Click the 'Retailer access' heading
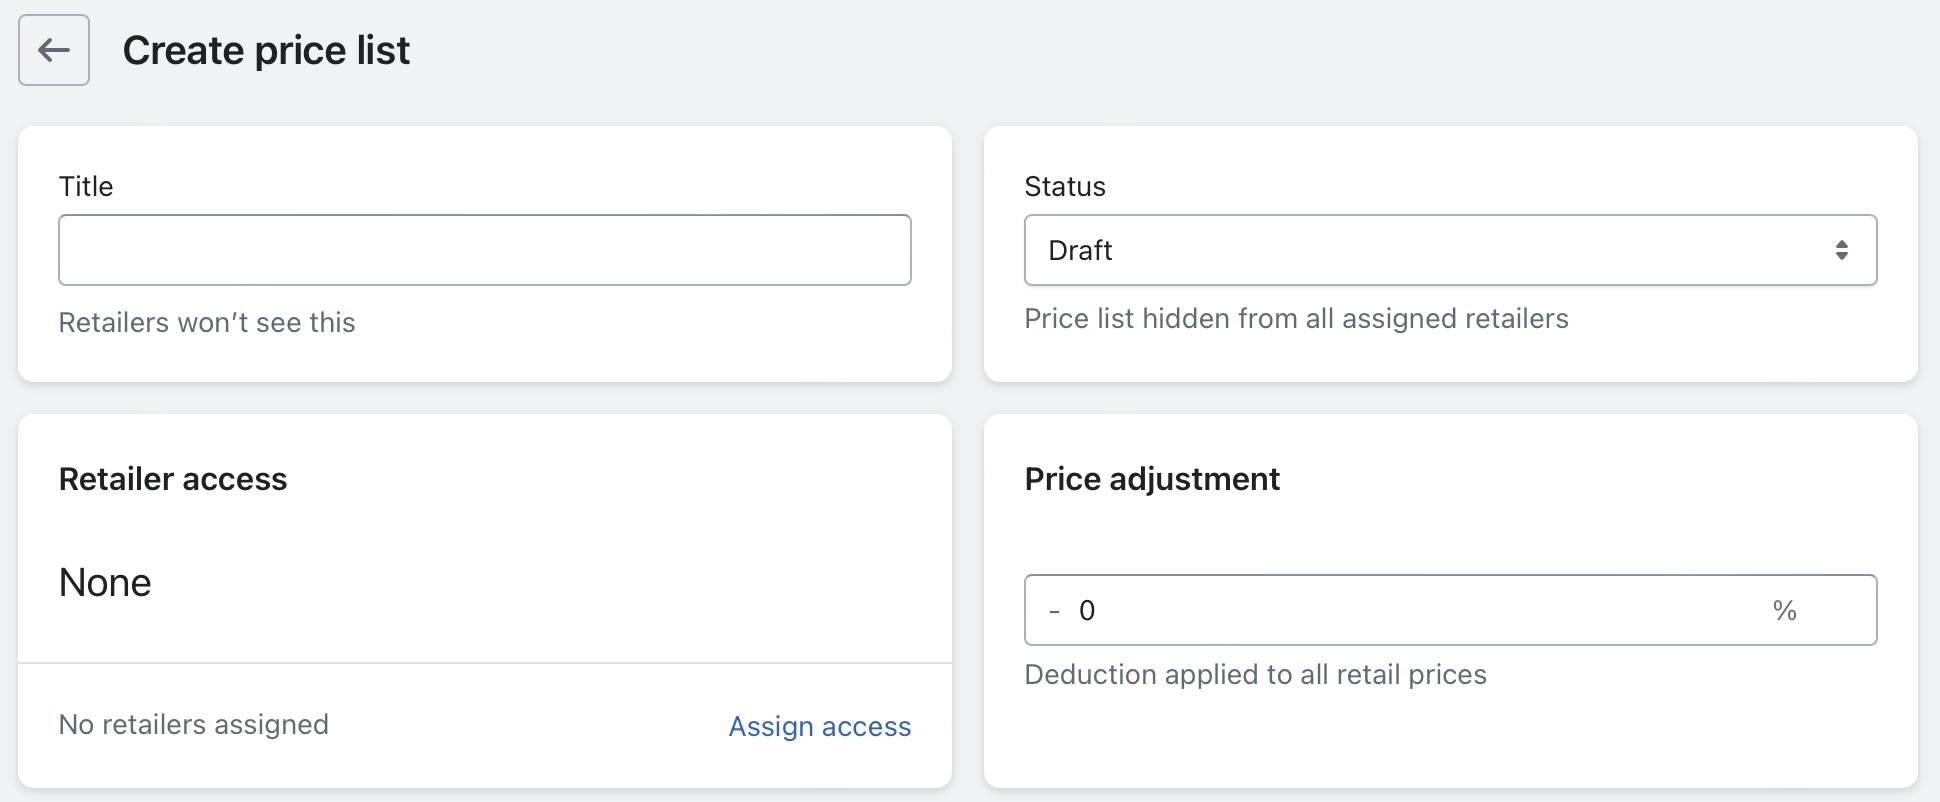Image resolution: width=1940 pixels, height=802 pixels. tap(173, 479)
